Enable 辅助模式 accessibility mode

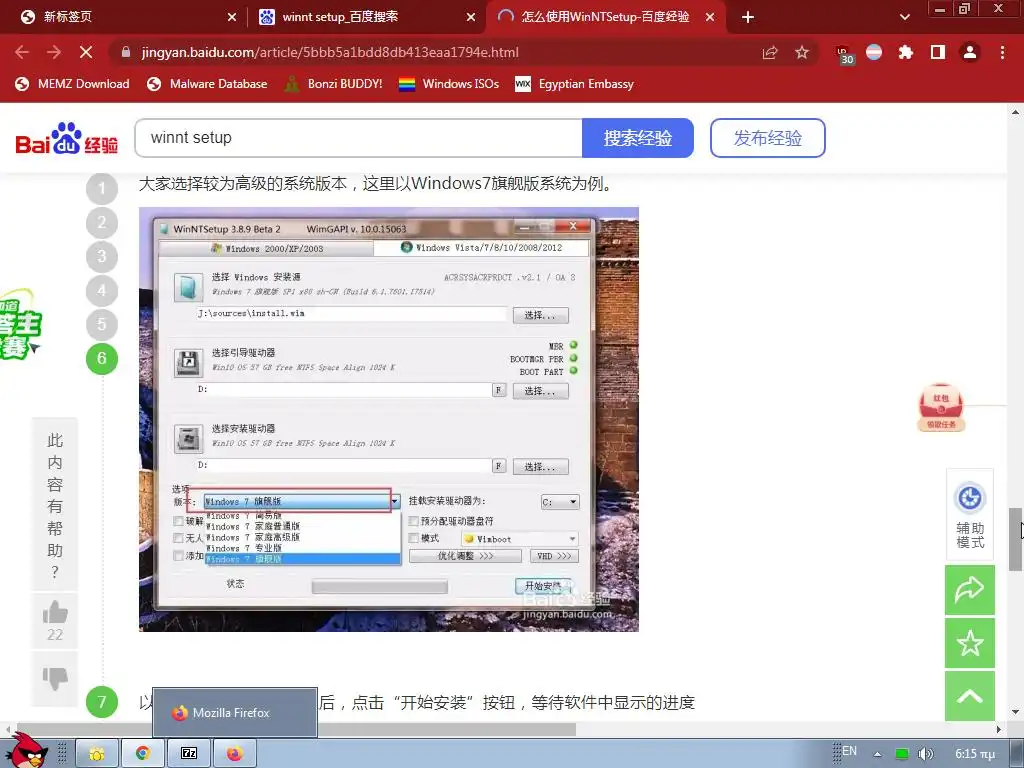pos(970,515)
